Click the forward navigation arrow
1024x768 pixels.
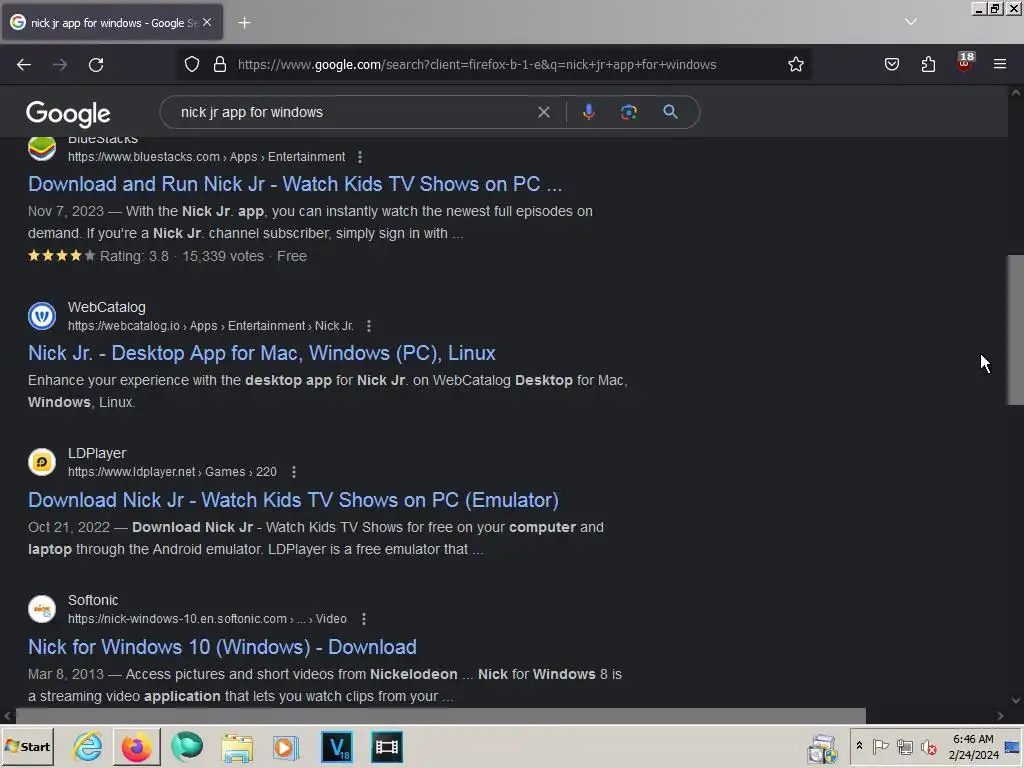point(60,65)
